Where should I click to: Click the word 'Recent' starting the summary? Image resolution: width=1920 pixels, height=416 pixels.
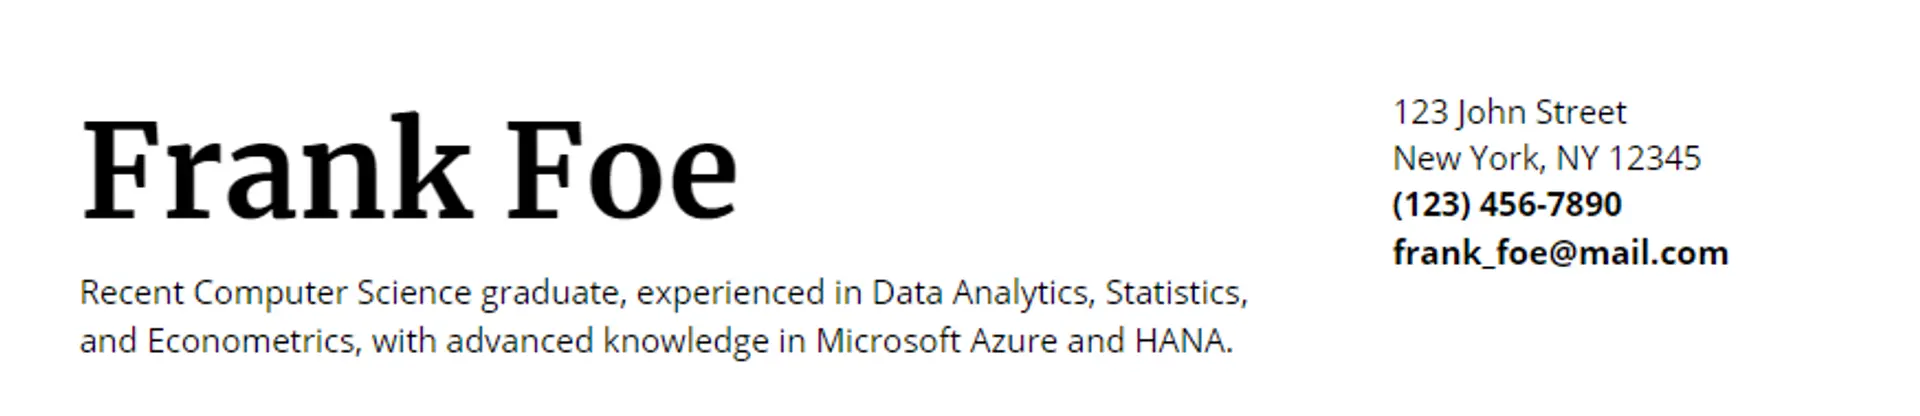132,293
